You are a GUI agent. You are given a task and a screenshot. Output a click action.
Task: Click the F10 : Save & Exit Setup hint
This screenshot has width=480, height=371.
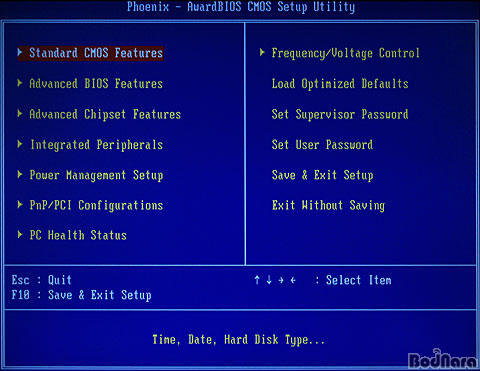click(81, 295)
